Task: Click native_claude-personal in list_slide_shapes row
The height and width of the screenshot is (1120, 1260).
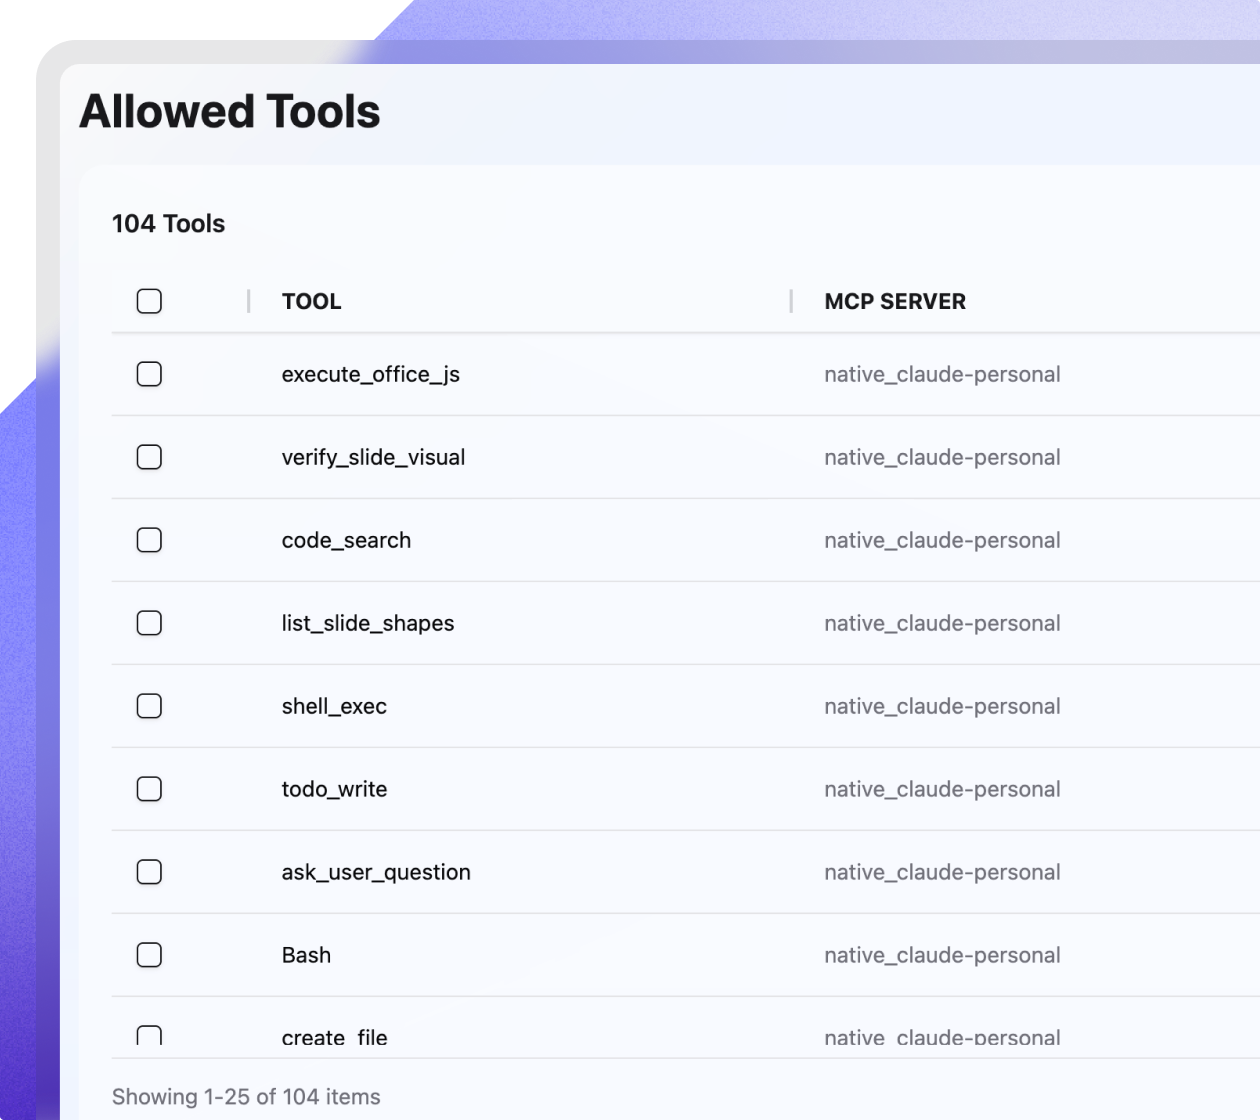Action: pos(942,624)
